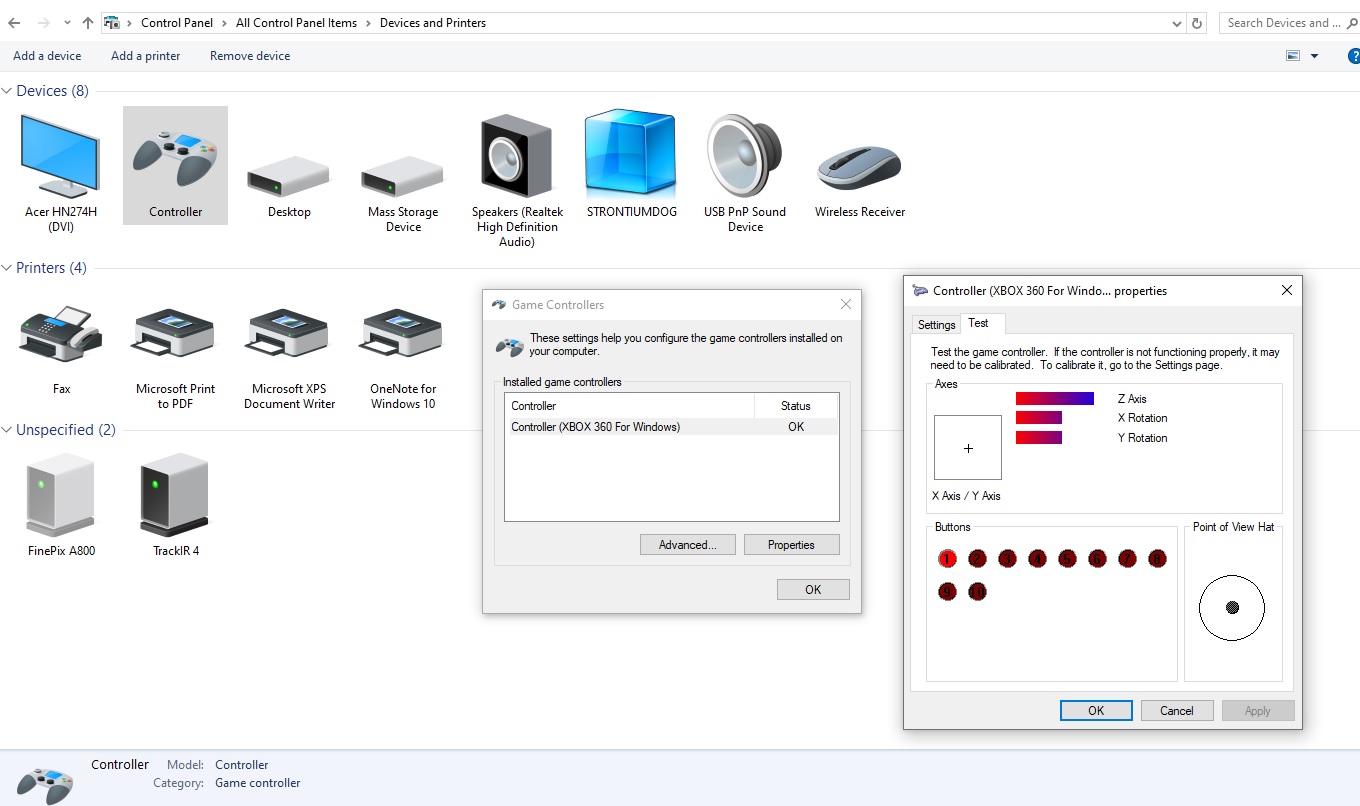Select the Wireless Receiver mouse icon
The image size is (1360, 806).
pos(859,167)
